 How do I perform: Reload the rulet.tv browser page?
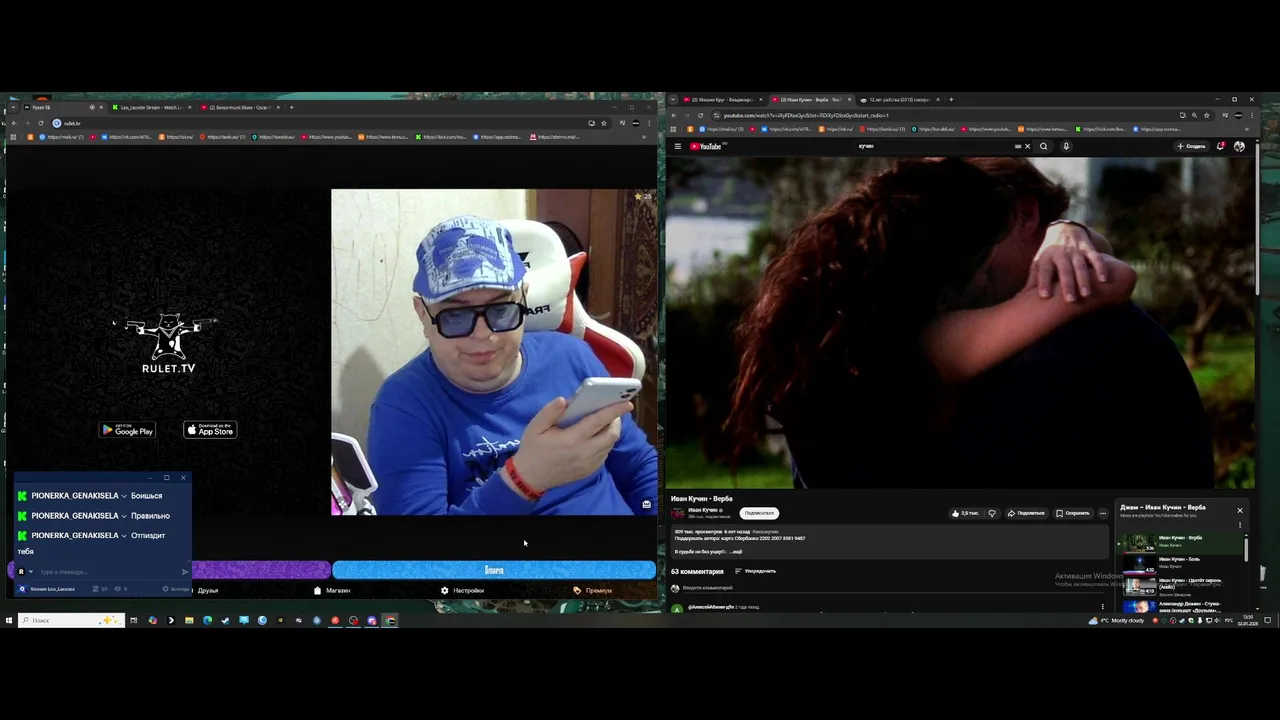point(41,123)
